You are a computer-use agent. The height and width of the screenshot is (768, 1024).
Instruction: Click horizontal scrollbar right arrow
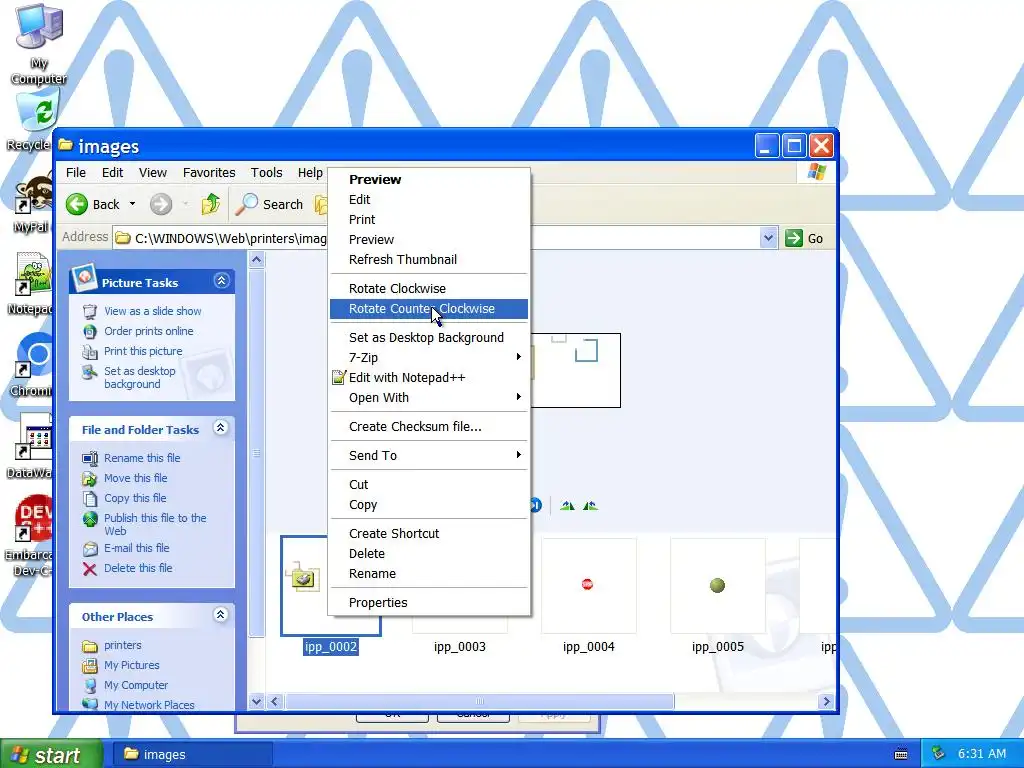827,701
